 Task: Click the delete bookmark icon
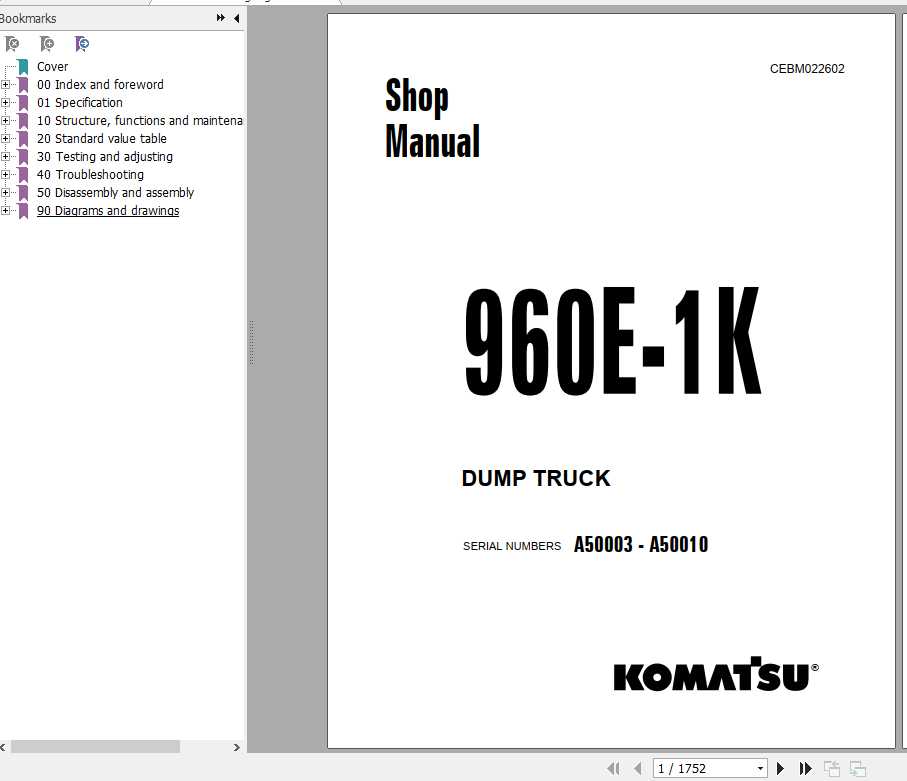coord(12,44)
